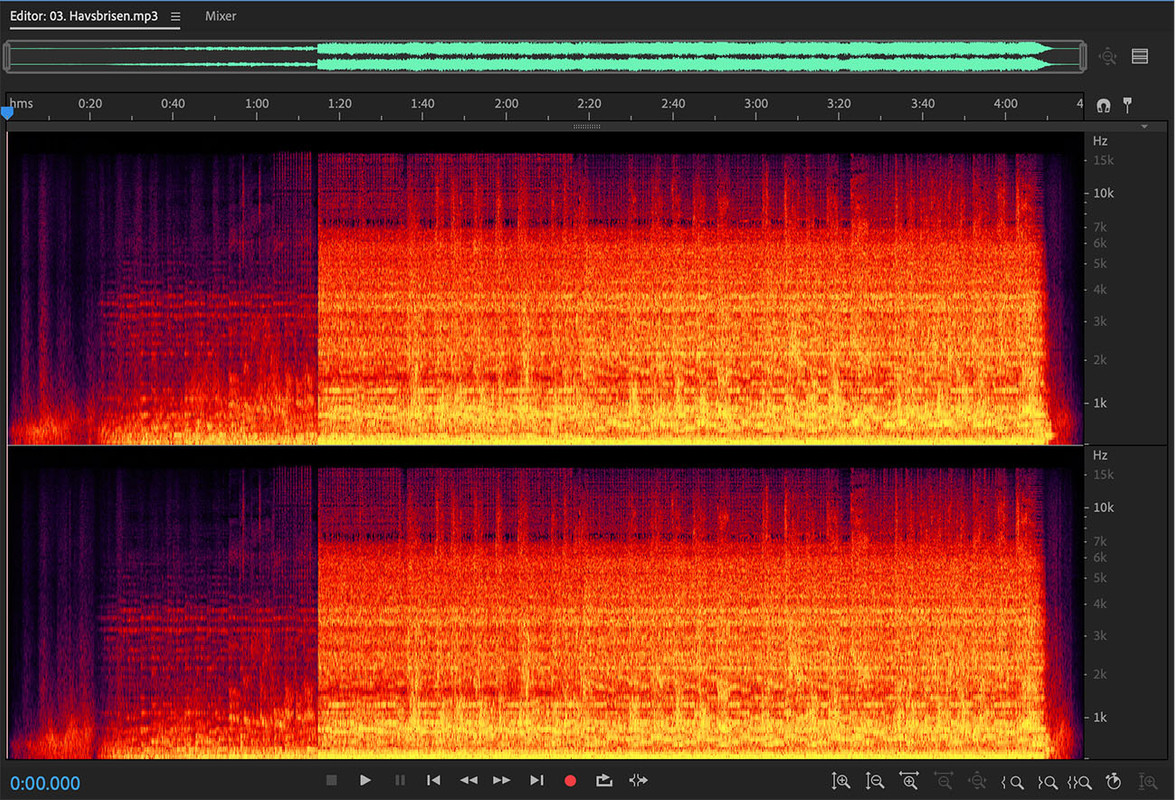
Task: Click the last zoom icon in bottom toolbar
Action: pos(1148,781)
